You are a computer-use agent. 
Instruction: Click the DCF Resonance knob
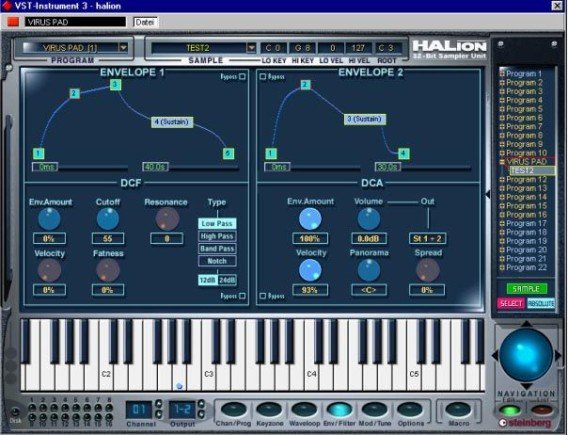tap(167, 219)
